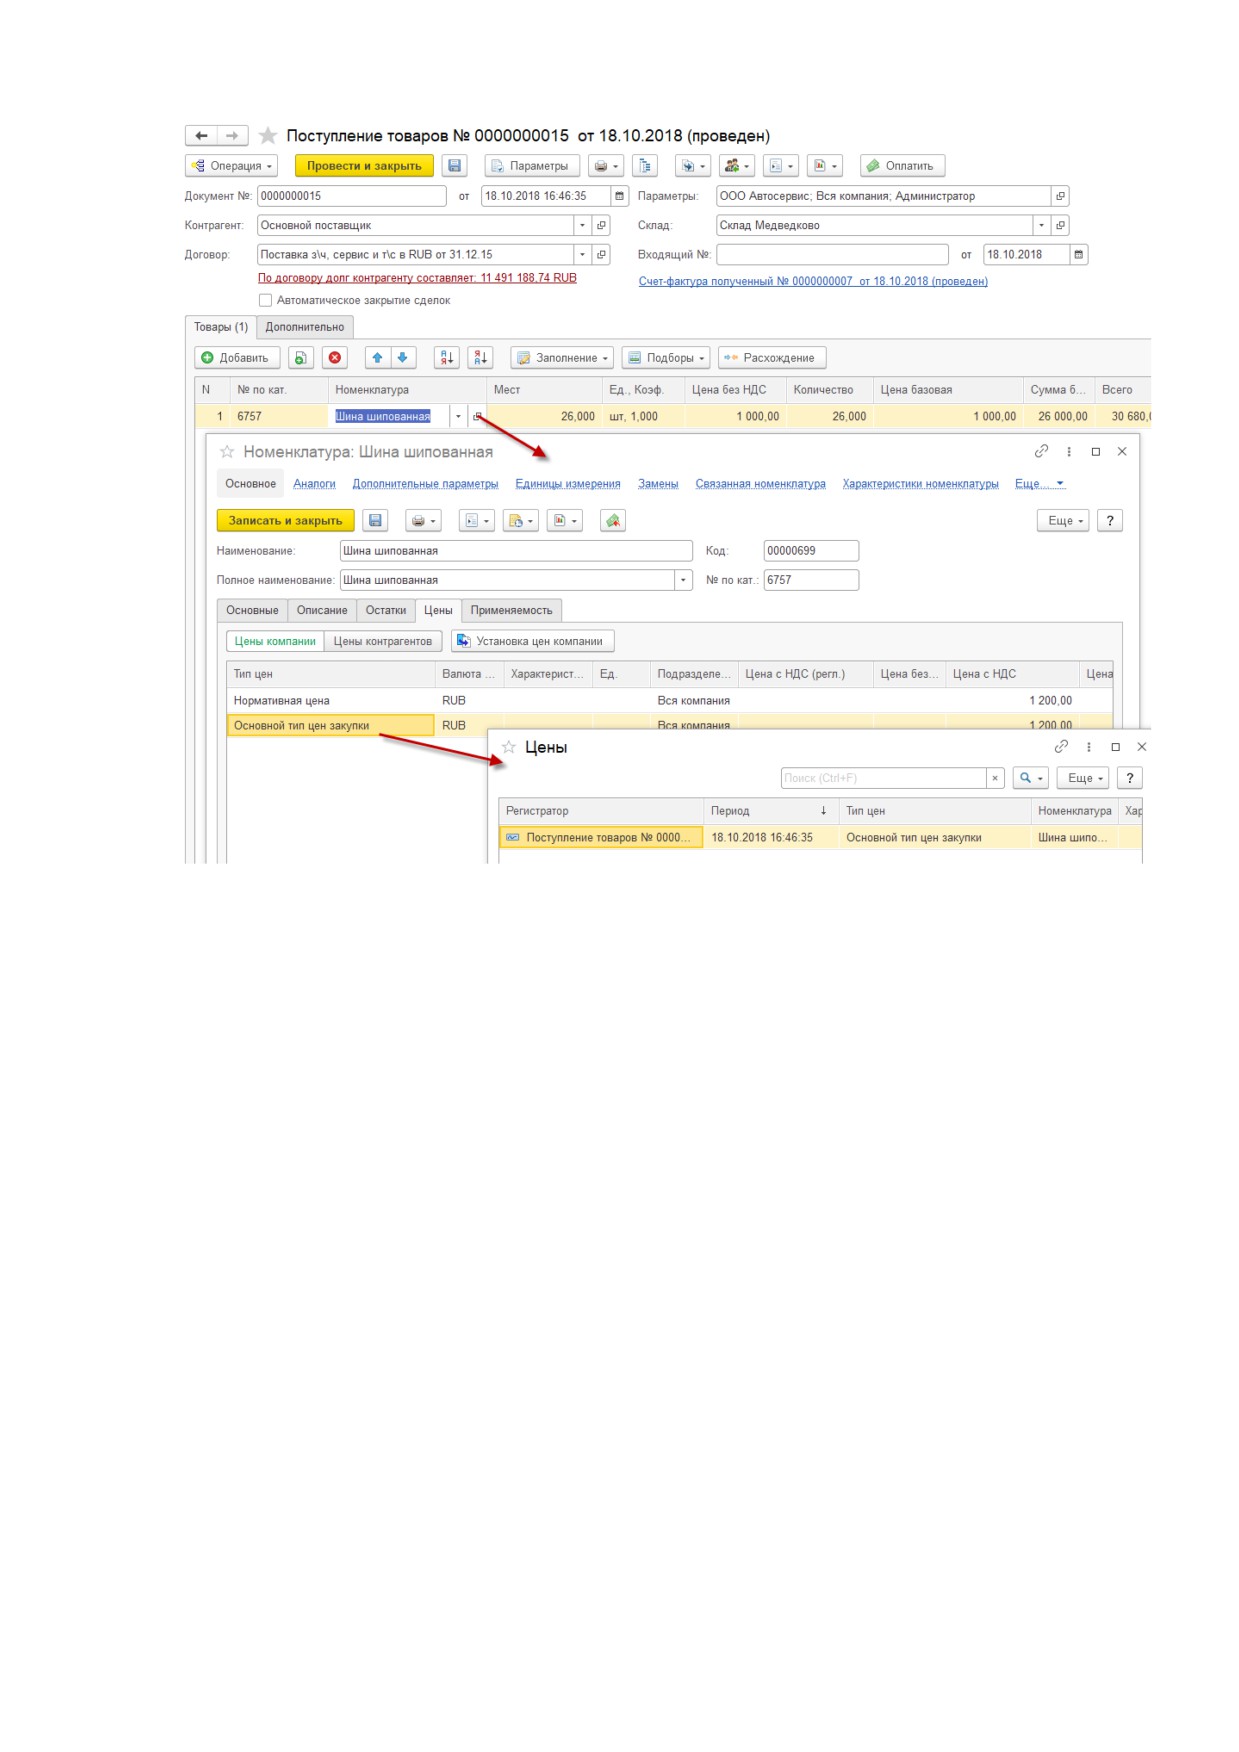
Task: Open the Подборы dropdown
Action: point(666,358)
